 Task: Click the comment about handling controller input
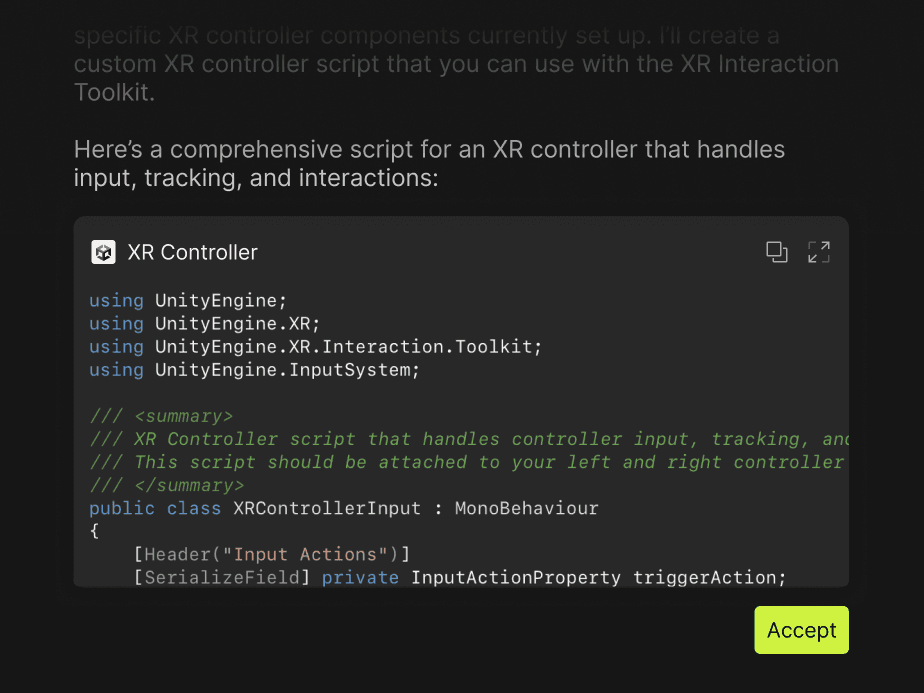pos(468,439)
